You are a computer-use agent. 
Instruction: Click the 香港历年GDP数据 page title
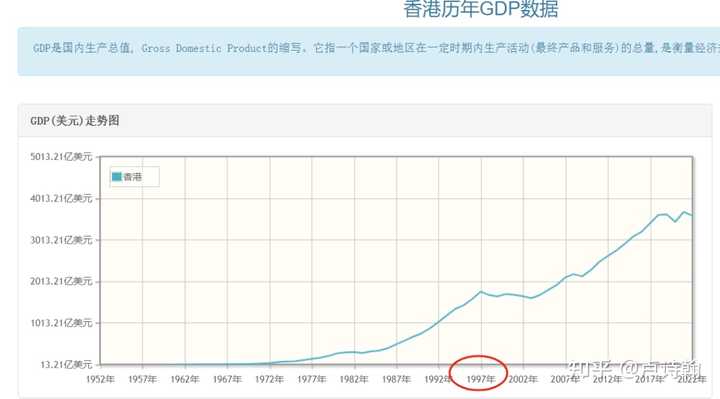click(481, 9)
